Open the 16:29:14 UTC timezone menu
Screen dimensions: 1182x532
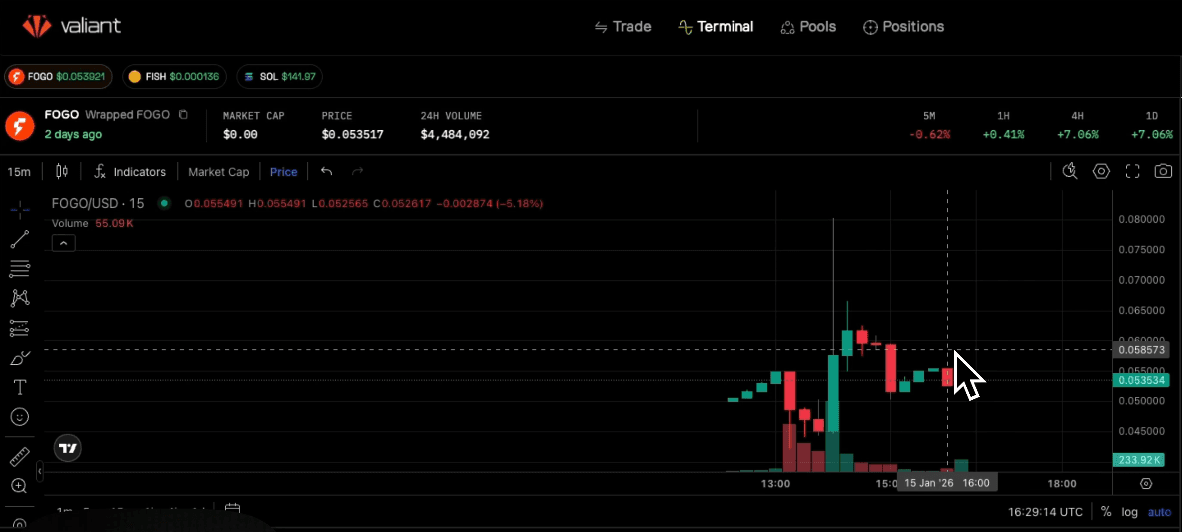pos(1046,512)
